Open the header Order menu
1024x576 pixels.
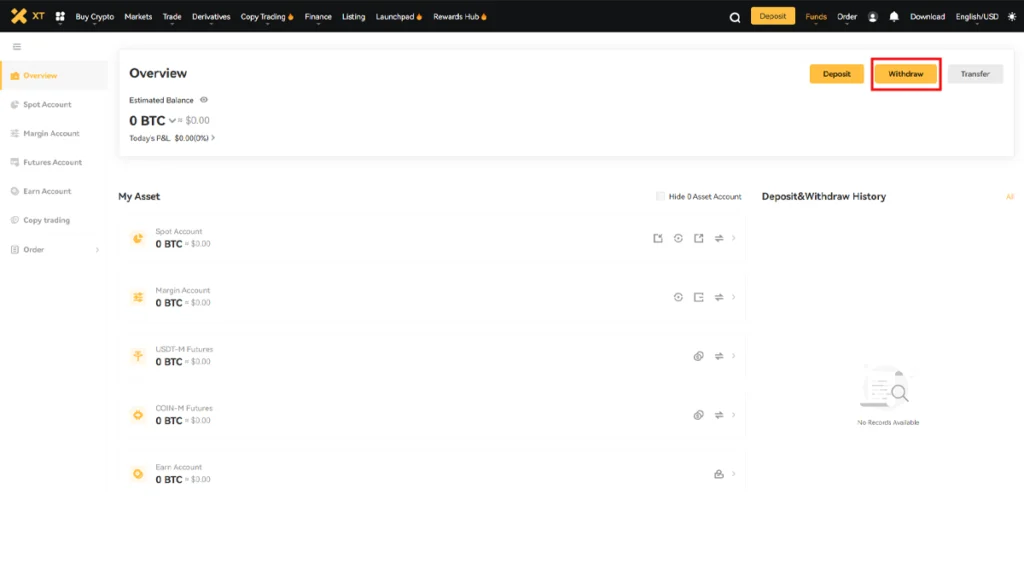[847, 17]
